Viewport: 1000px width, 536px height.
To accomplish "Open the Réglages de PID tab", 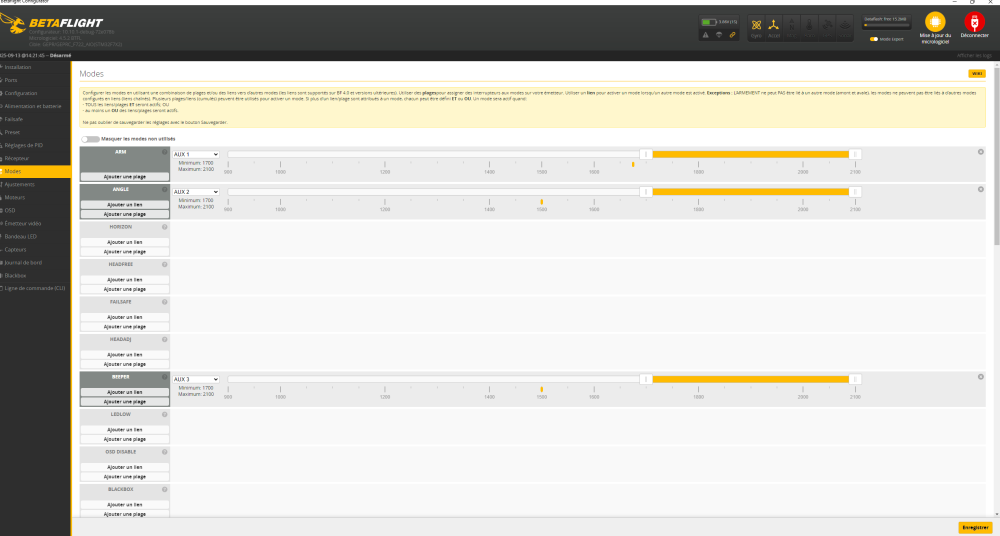I will pyautogui.click(x=24, y=145).
